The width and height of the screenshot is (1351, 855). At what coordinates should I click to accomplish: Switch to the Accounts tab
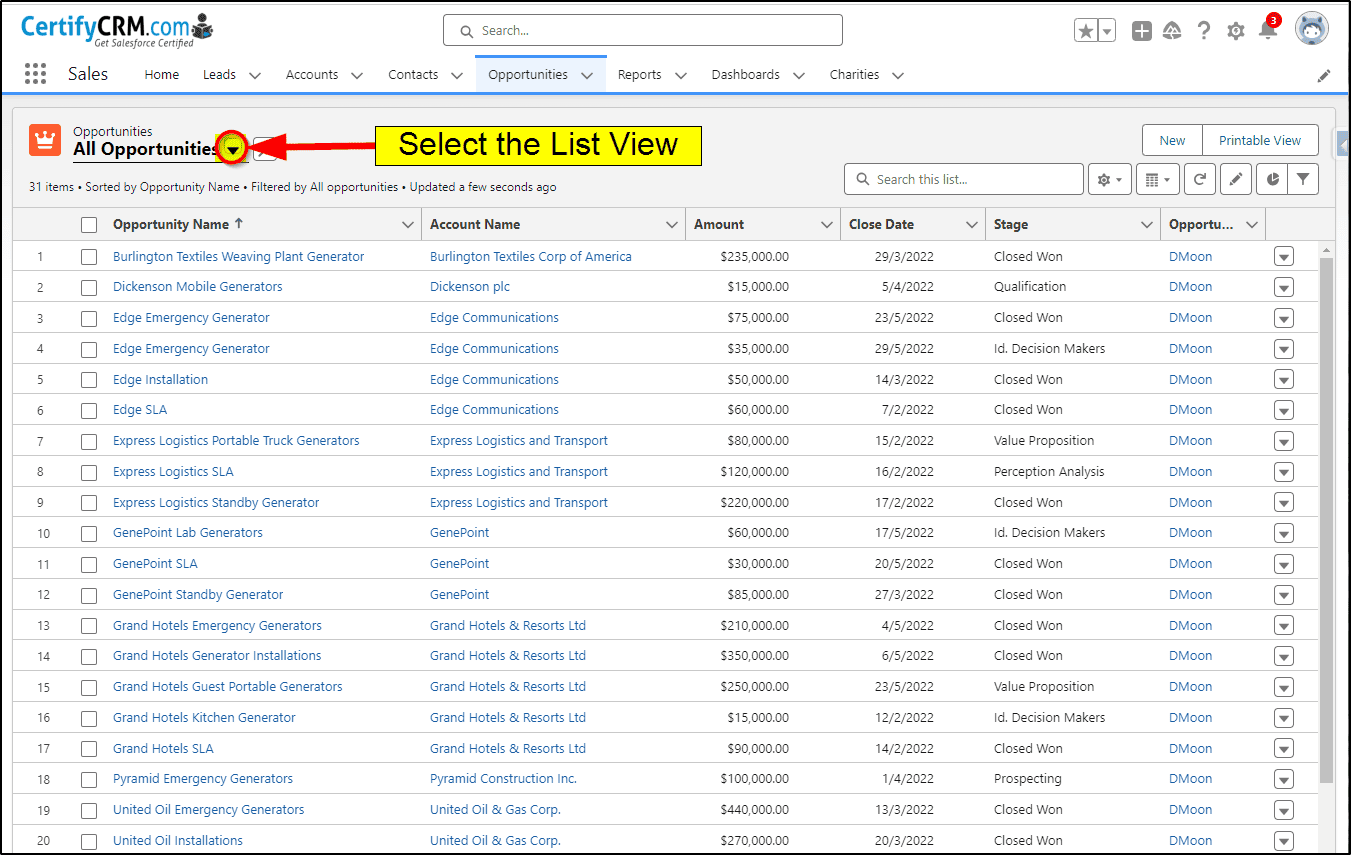pos(312,74)
